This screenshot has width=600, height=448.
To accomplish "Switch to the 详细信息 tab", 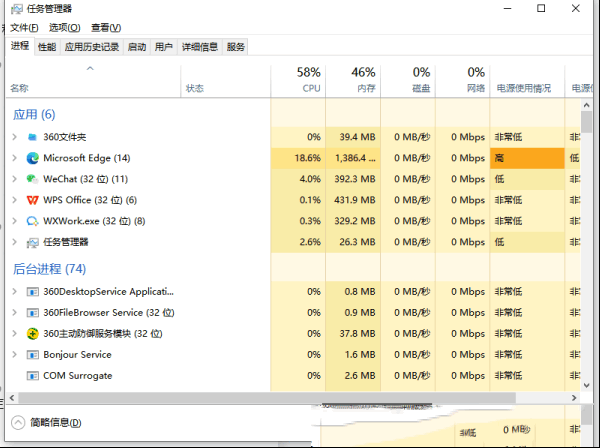I will 200,47.
